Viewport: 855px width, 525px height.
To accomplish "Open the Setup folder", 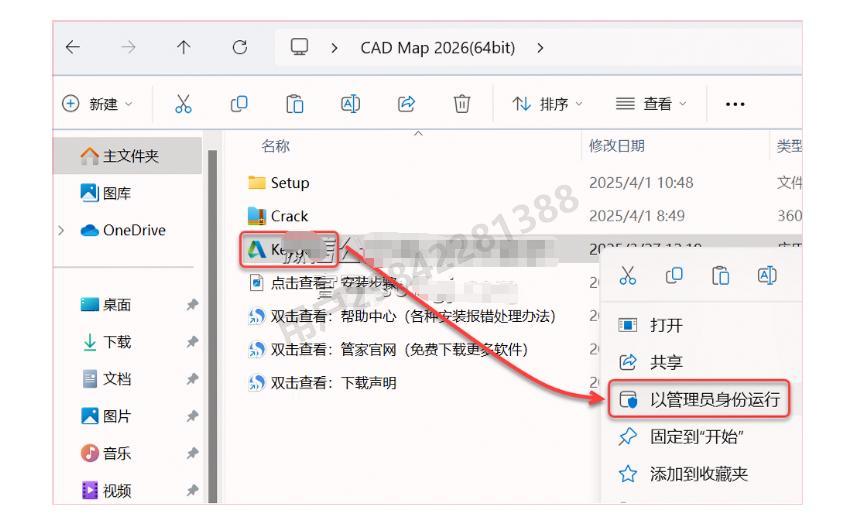I will (x=290, y=183).
